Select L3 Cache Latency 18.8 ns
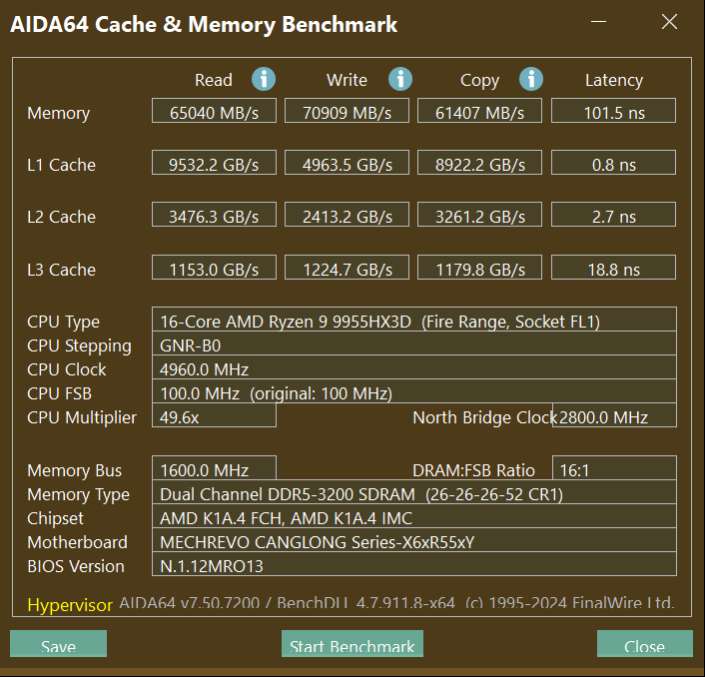The width and height of the screenshot is (705, 677). coord(613,267)
